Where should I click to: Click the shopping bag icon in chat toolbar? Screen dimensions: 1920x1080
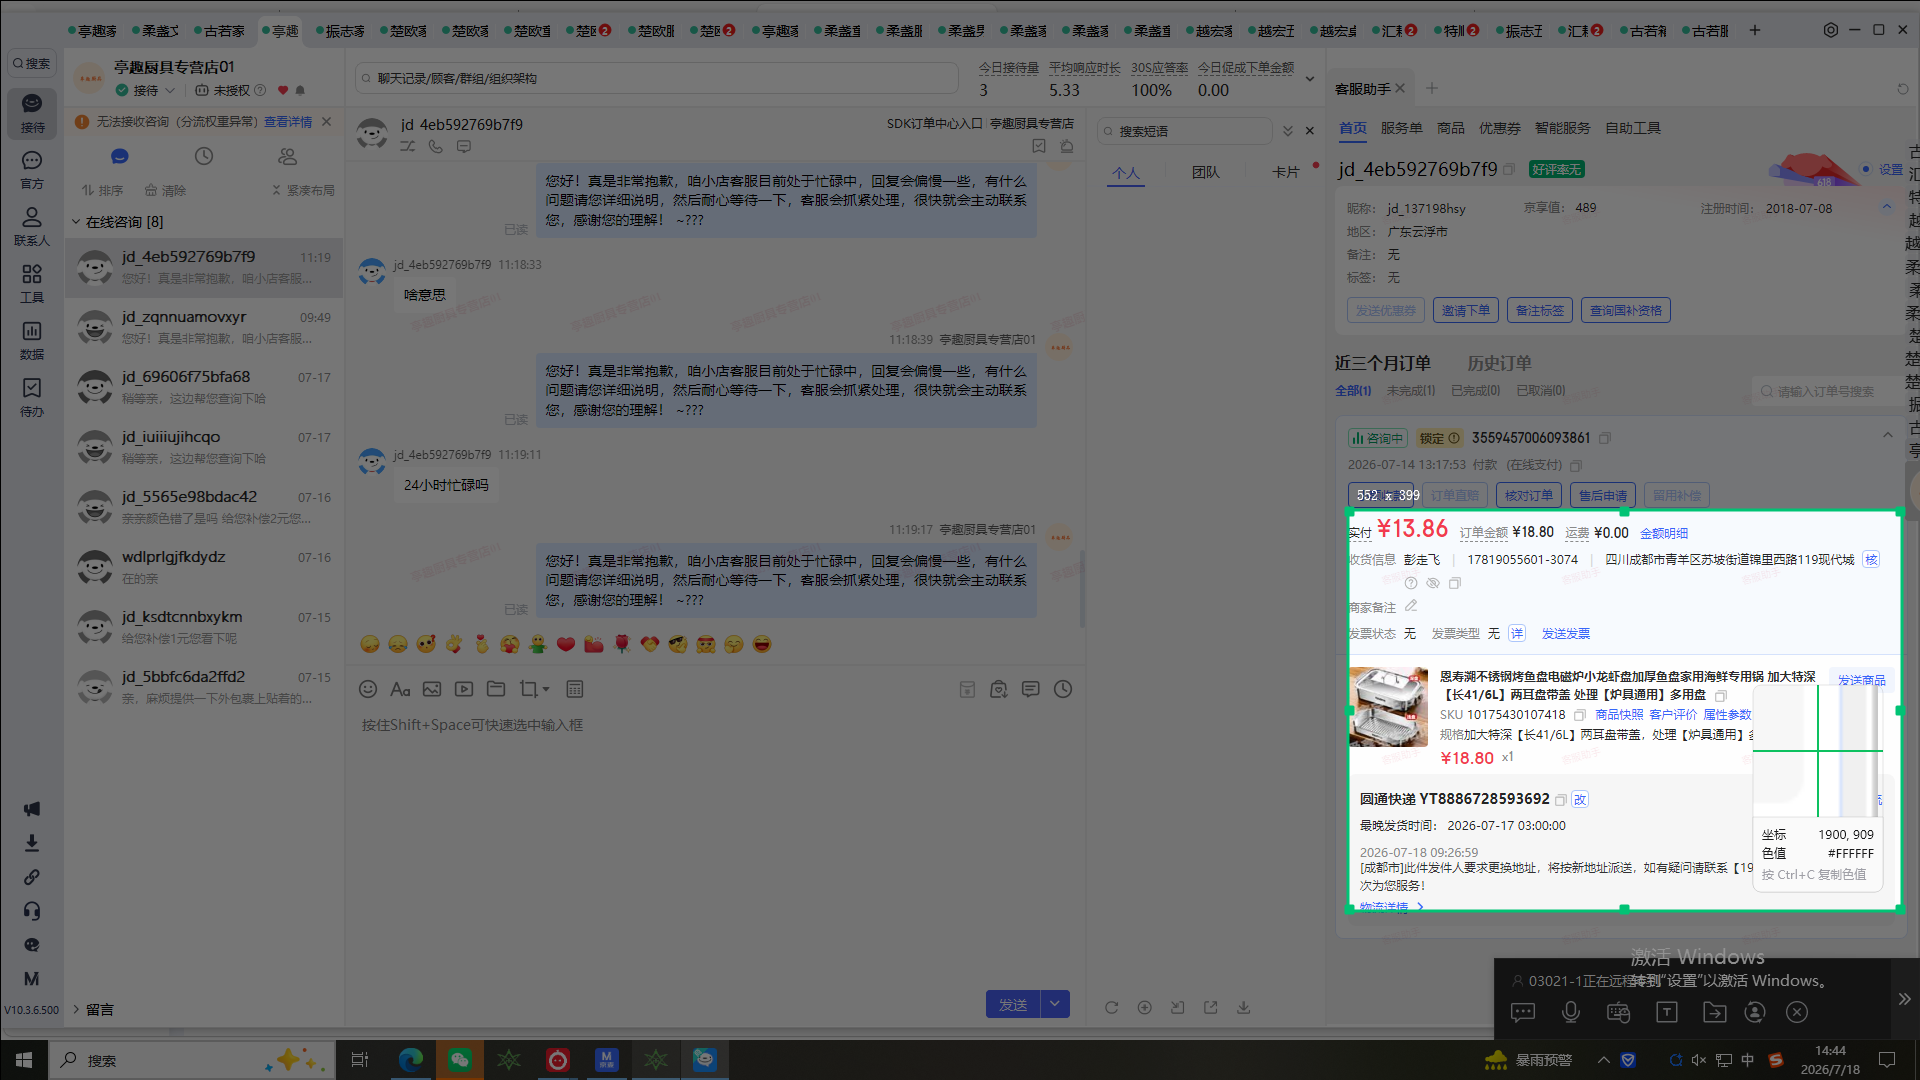click(998, 689)
